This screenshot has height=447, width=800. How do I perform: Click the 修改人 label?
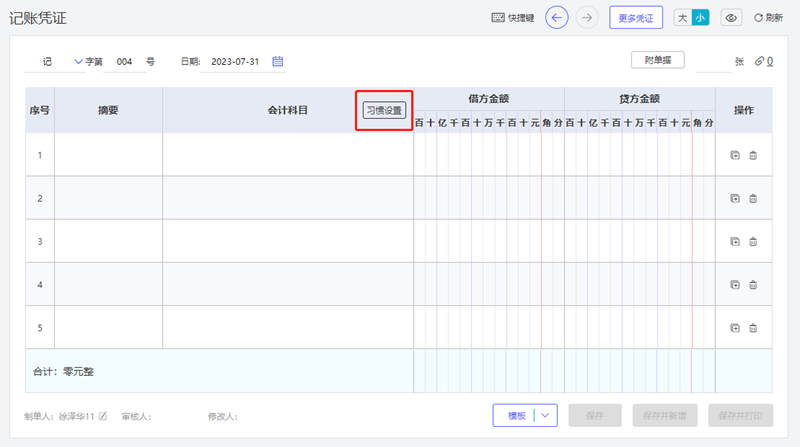[223, 416]
